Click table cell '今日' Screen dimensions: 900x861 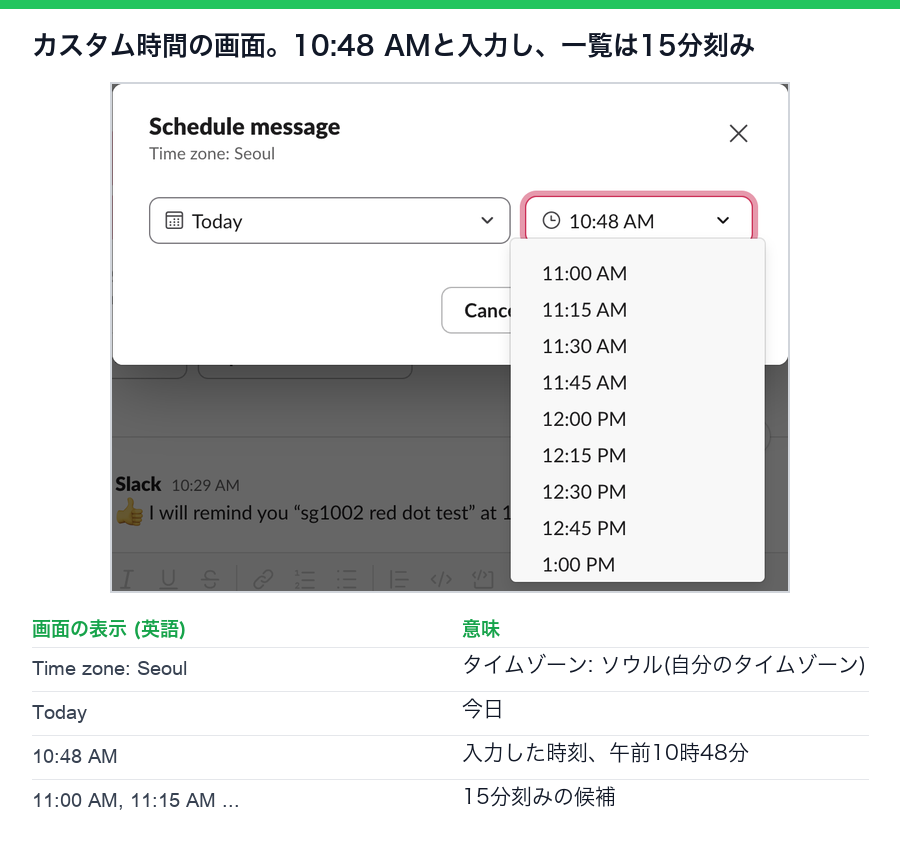click(482, 709)
